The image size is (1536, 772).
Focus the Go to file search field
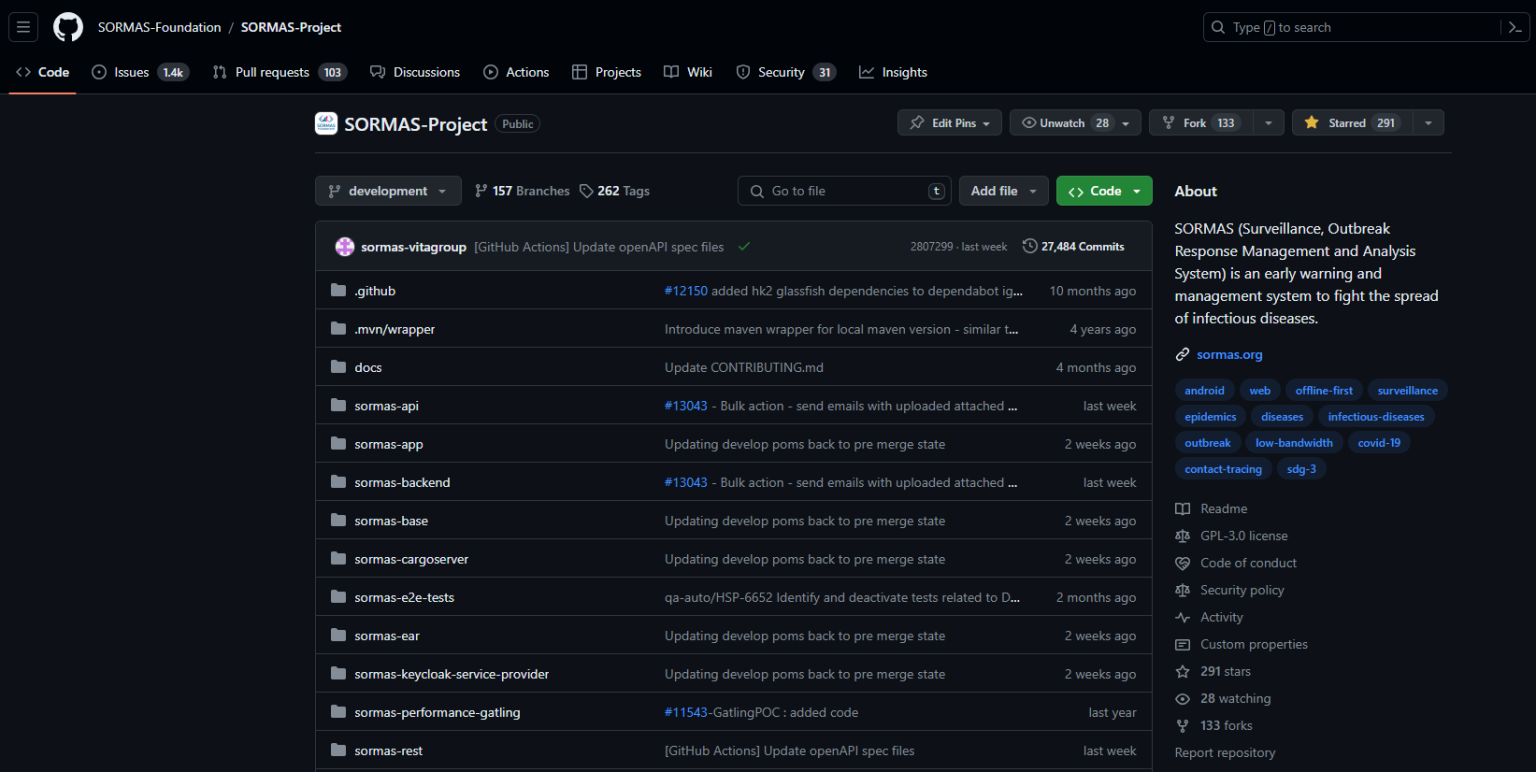[x=844, y=191]
